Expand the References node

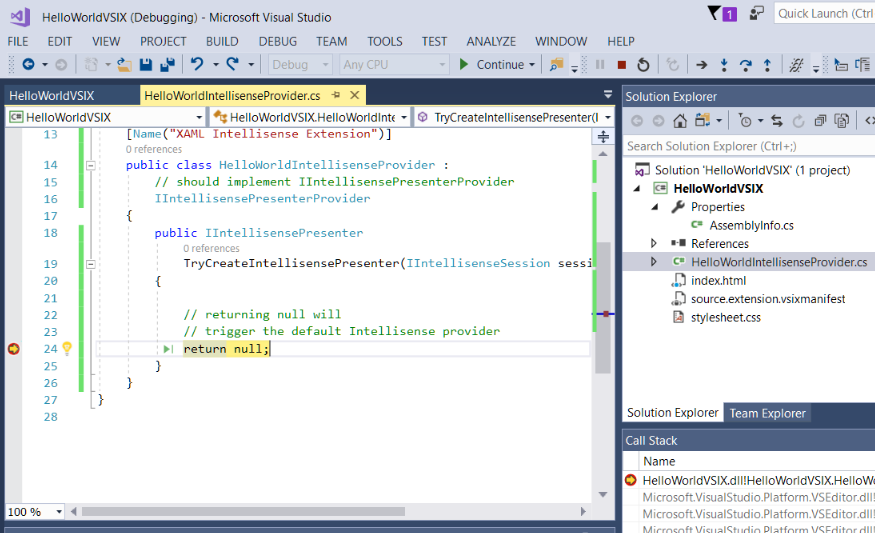click(653, 243)
